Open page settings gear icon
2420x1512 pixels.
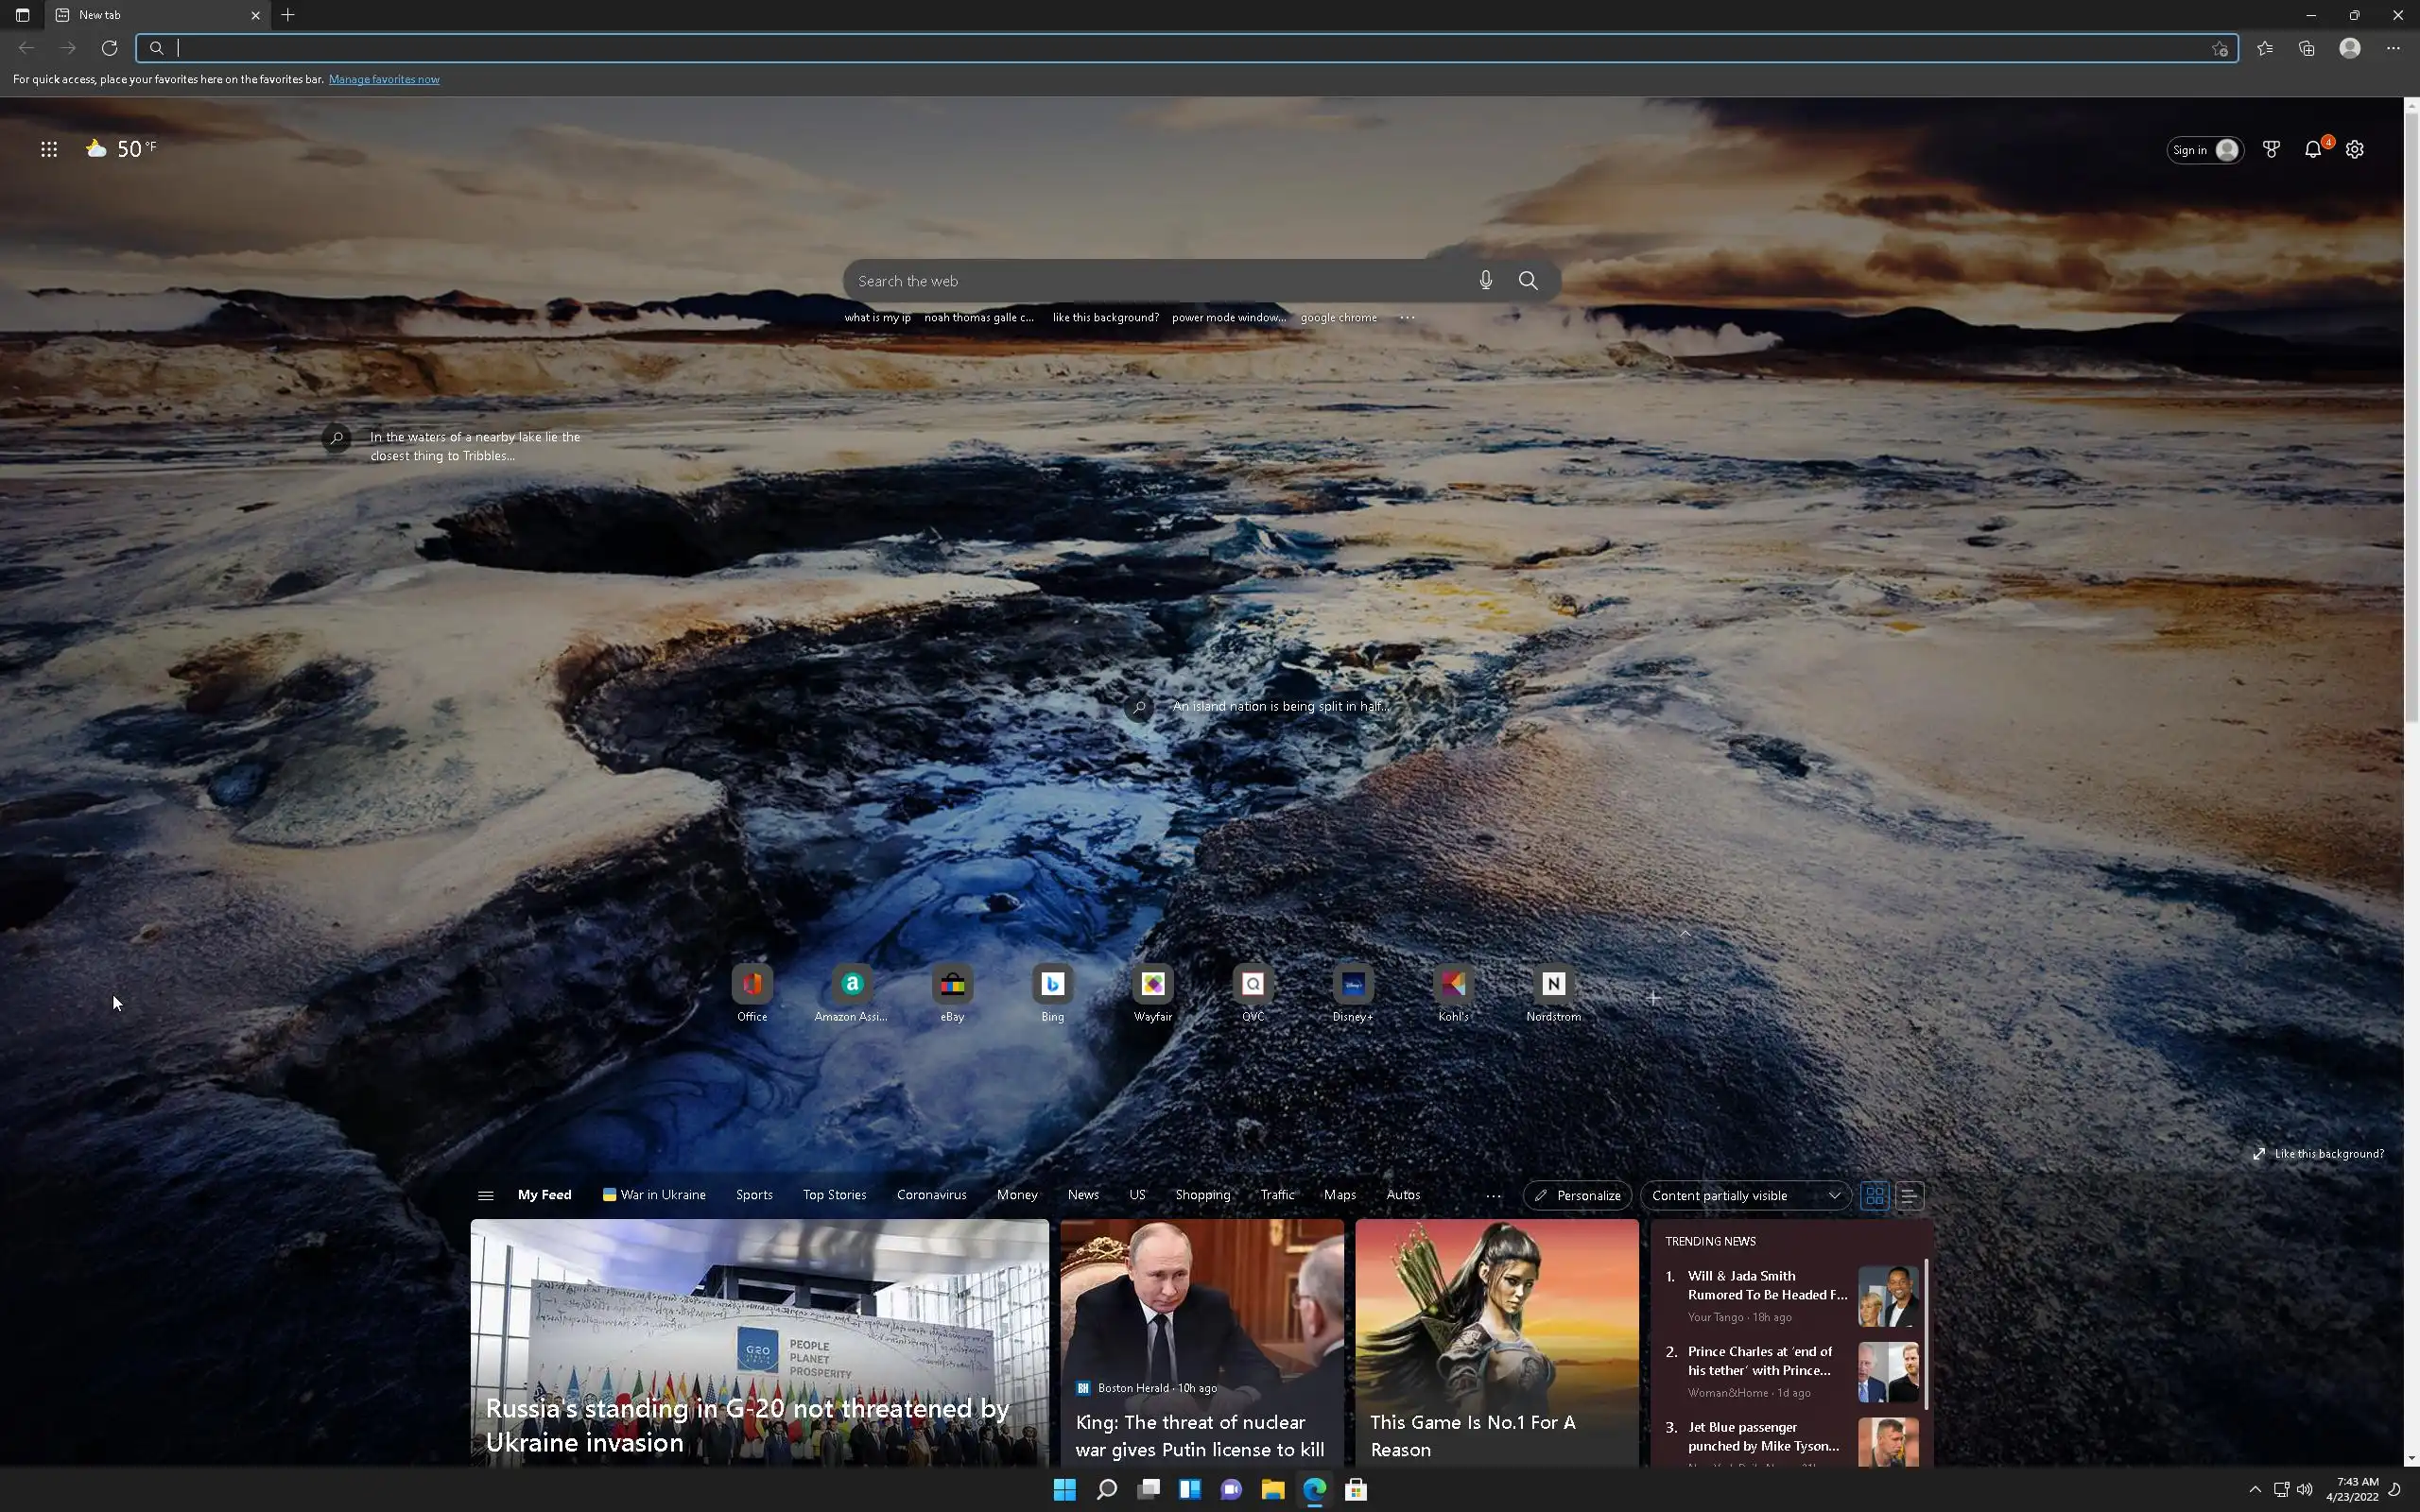pyautogui.click(x=2355, y=150)
